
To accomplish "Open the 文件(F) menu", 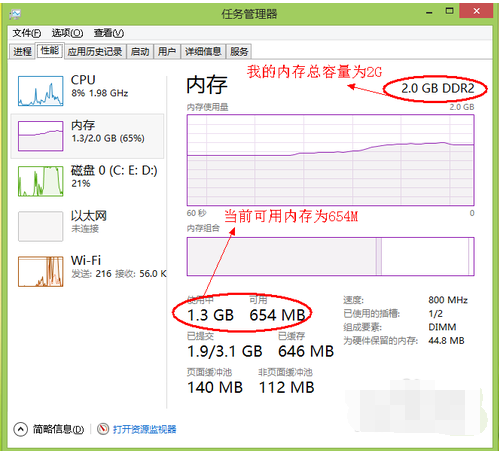I will 27,33.
